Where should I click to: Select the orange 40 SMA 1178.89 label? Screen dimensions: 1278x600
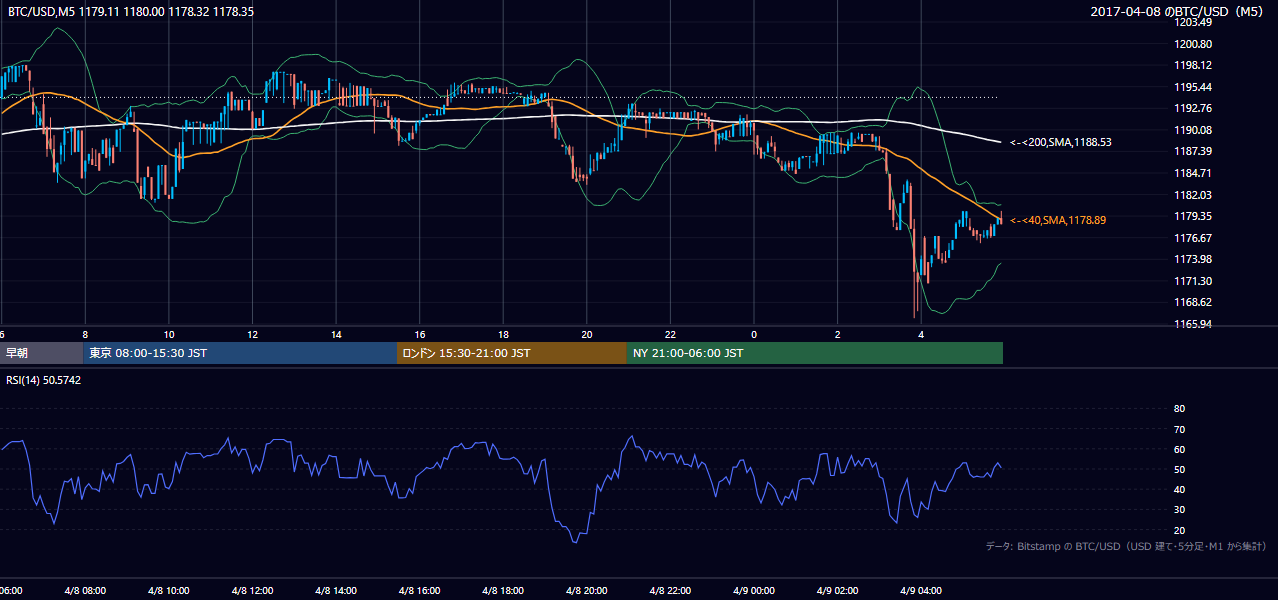(x=1058, y=220)
